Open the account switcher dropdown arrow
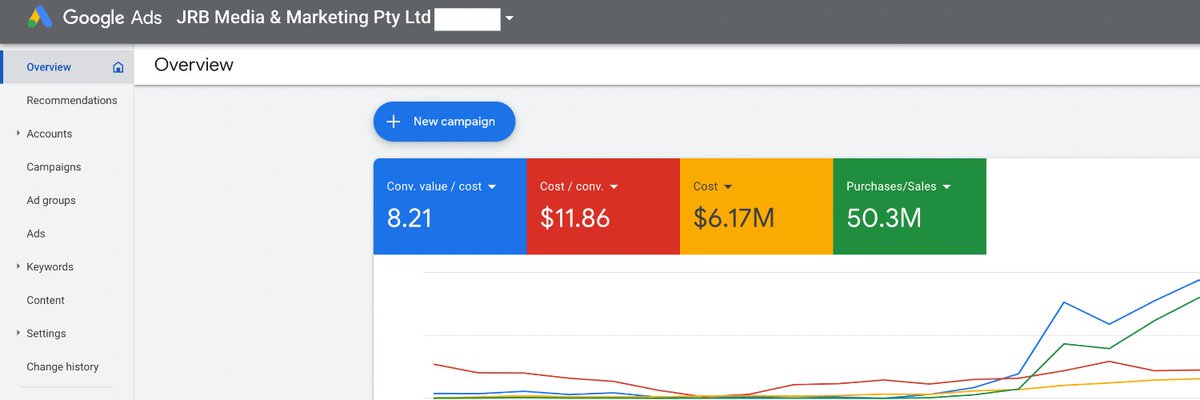Viewport: 1200px width, 400px height. [x=510, y=18]
